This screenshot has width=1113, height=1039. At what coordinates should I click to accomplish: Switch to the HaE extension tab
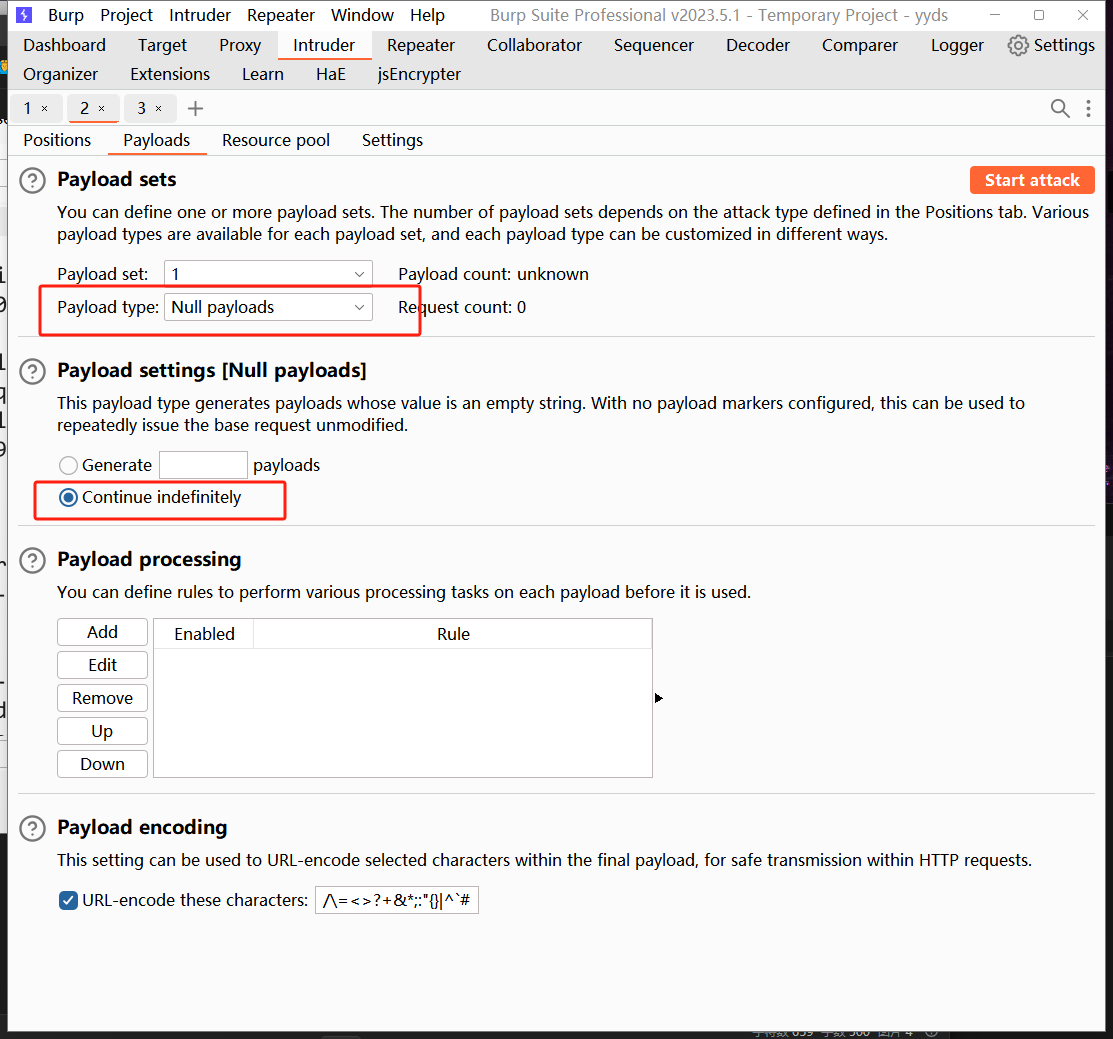coord(331,75)
